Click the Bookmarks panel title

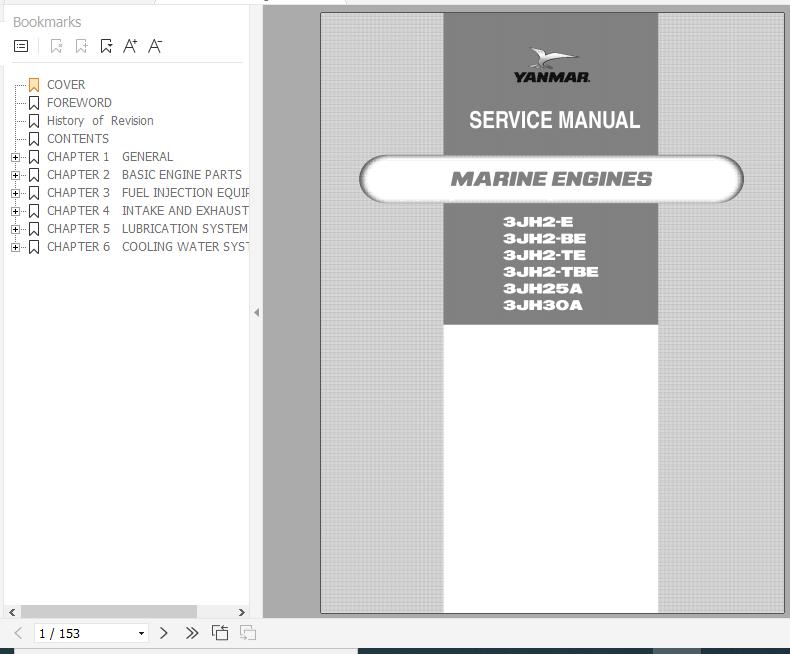(x=47, y=22)
